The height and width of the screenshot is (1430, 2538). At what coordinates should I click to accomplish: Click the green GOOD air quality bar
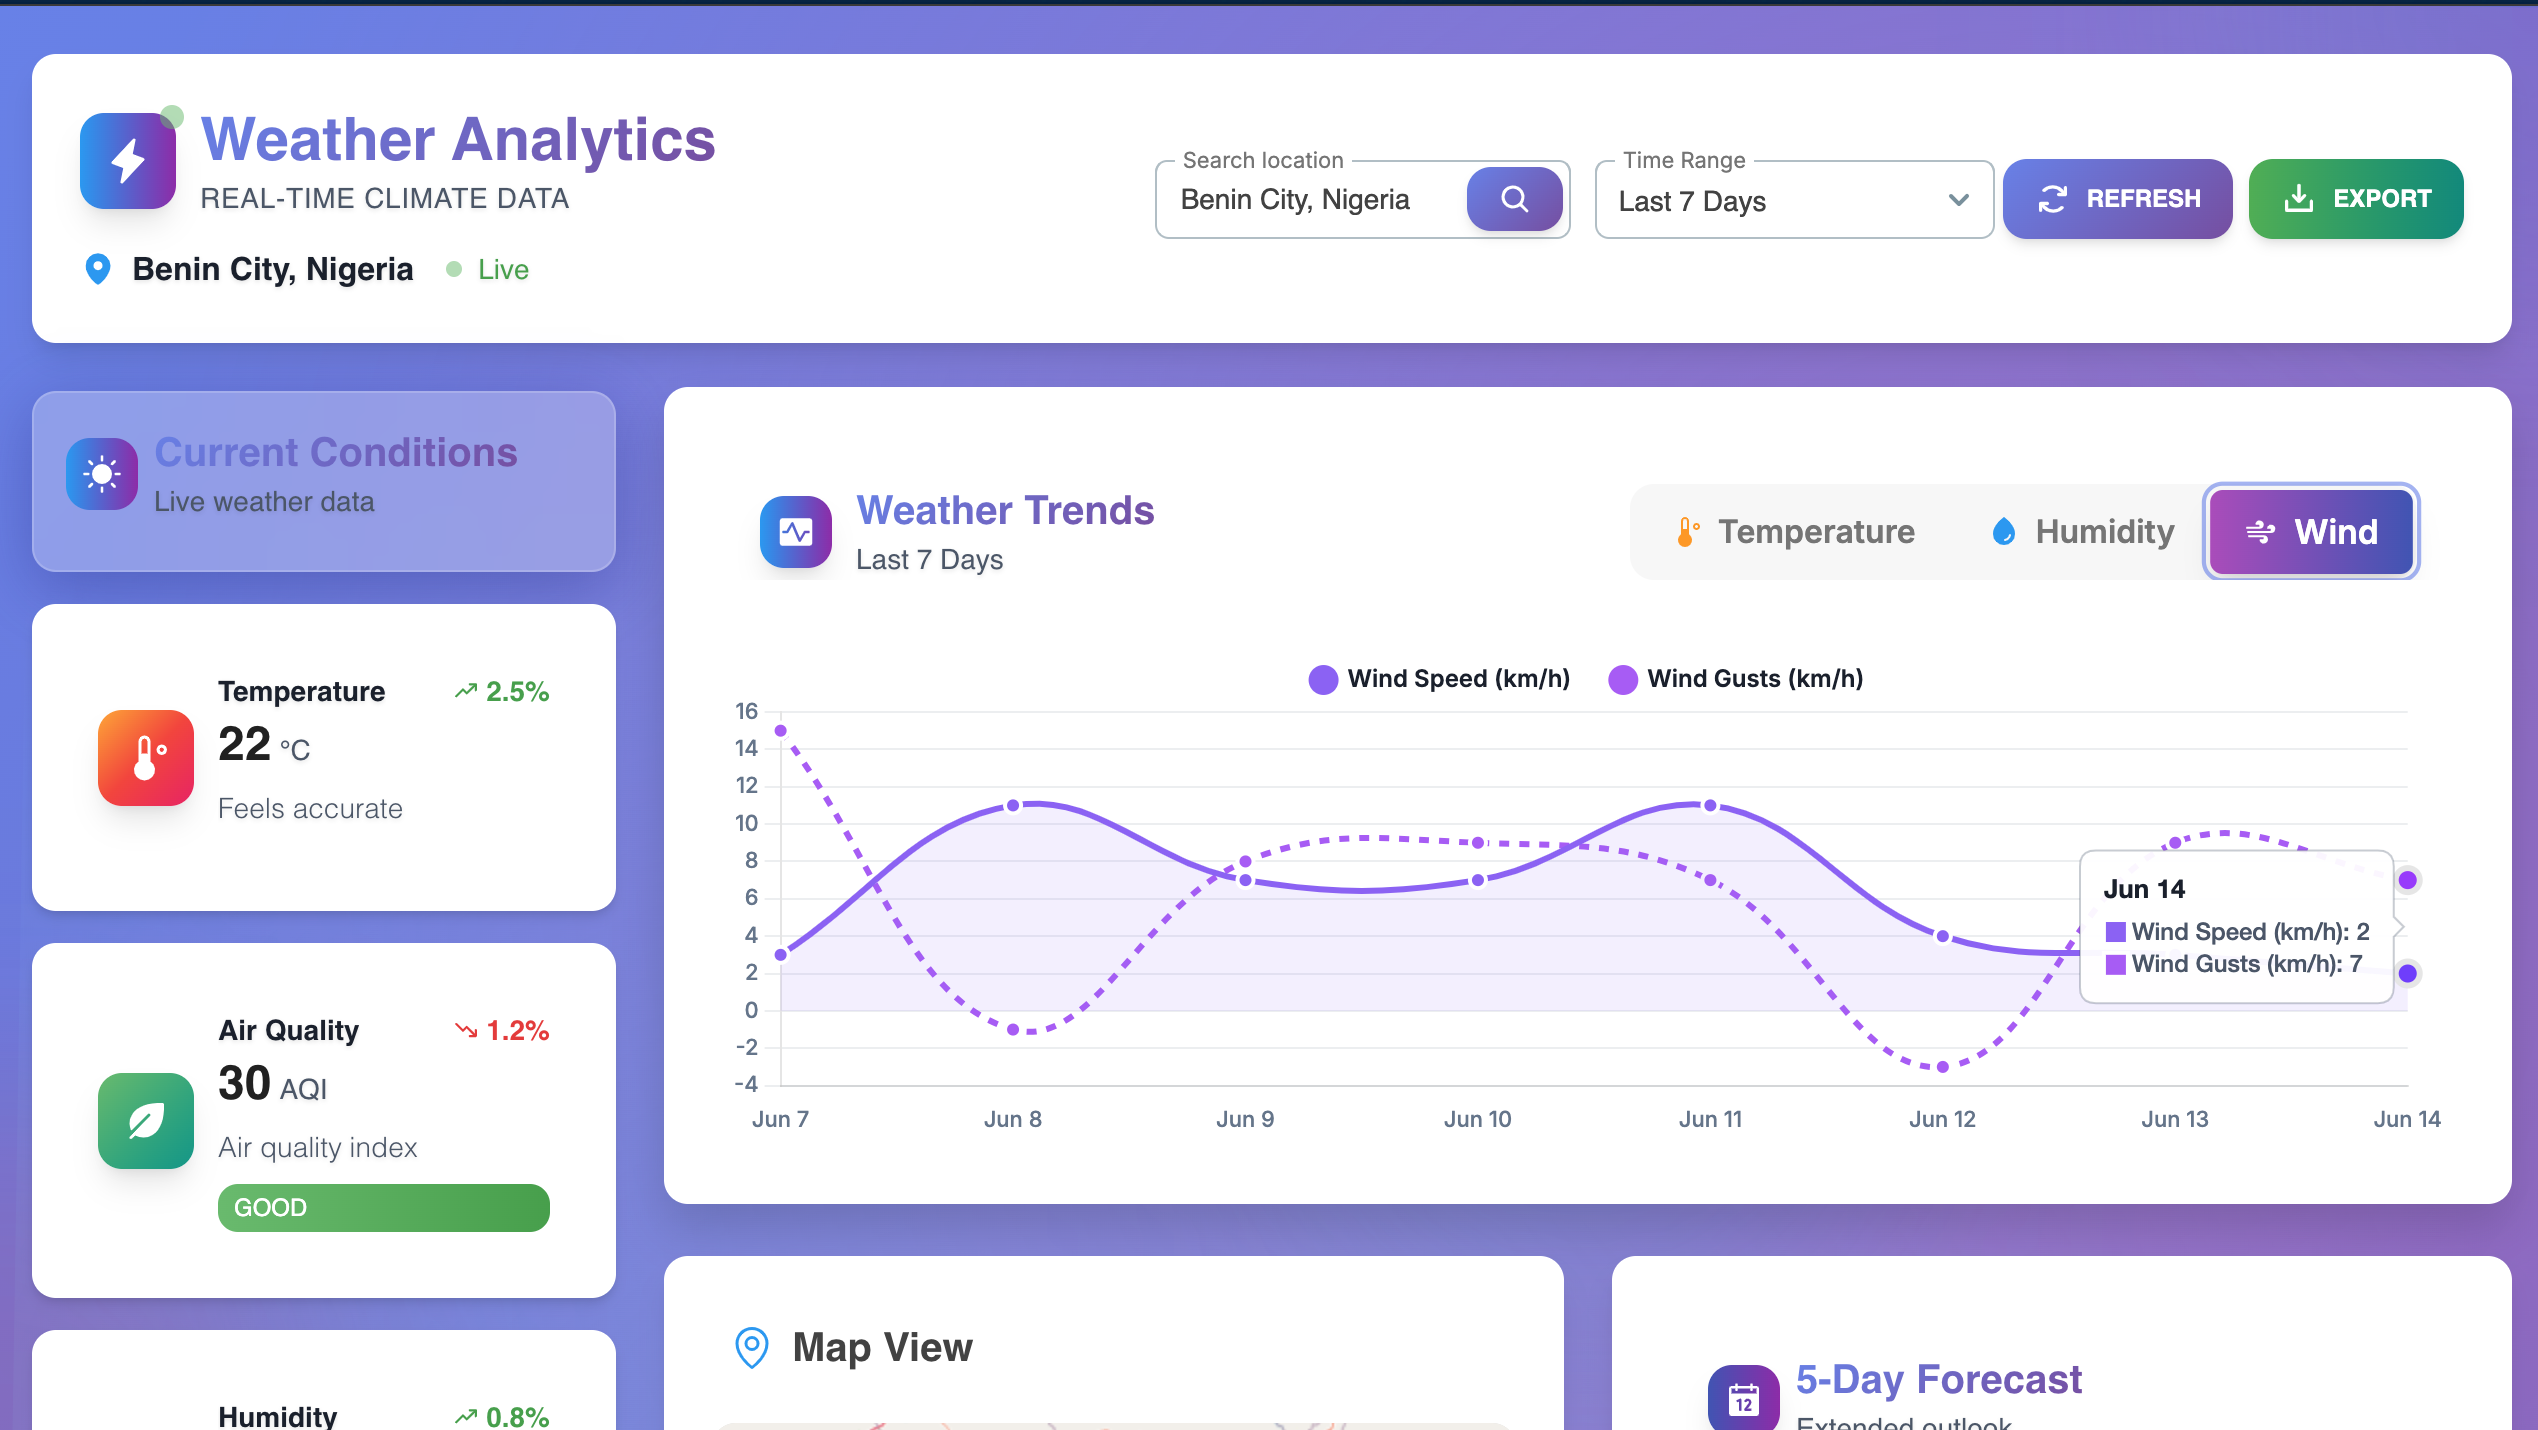point(384,1207)
